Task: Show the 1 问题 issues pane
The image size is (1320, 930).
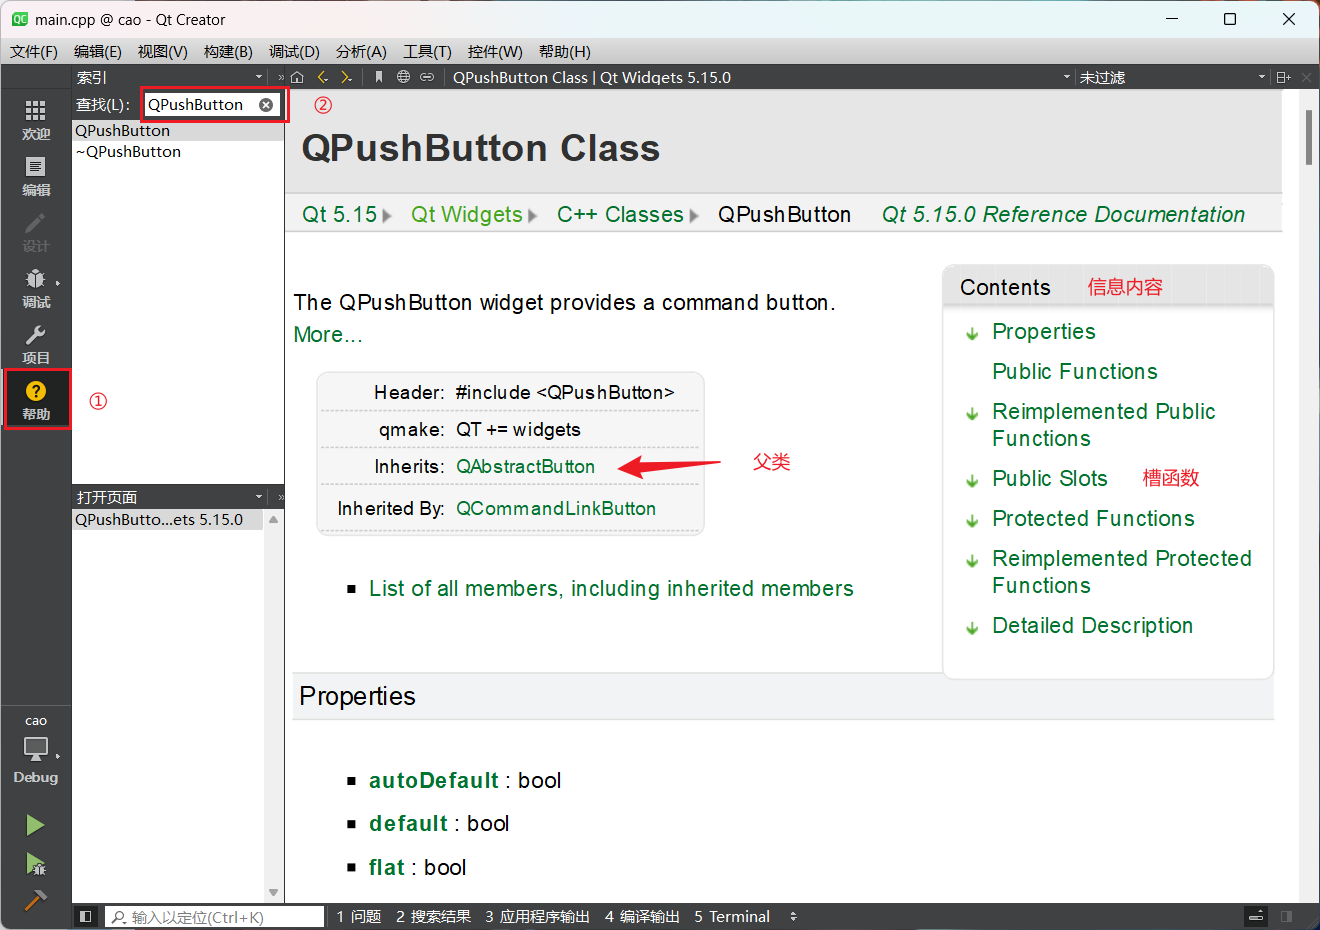Action: 359,916
